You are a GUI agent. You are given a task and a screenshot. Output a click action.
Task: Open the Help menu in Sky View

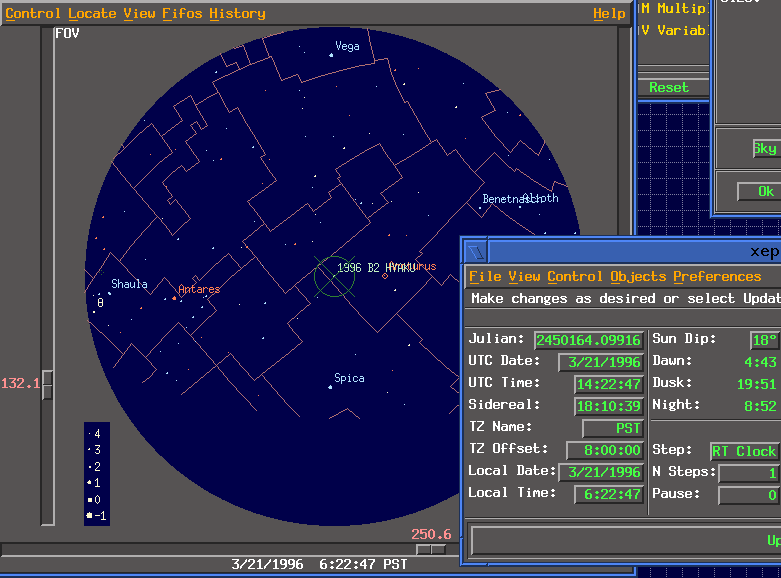click(x=609, y=13)
